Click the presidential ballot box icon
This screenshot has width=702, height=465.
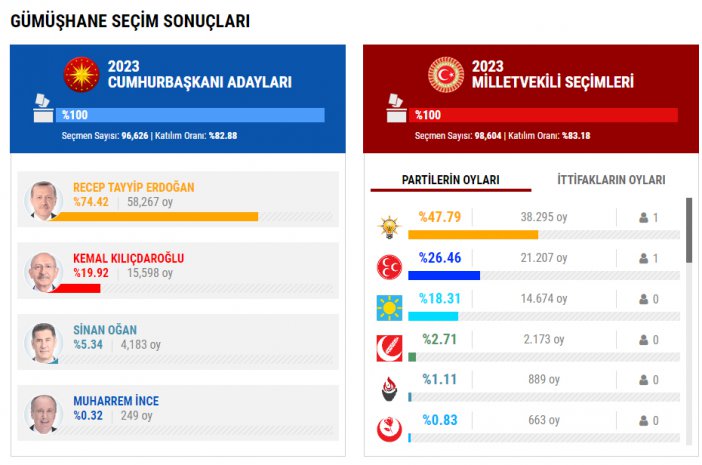[x=43, y=109]
